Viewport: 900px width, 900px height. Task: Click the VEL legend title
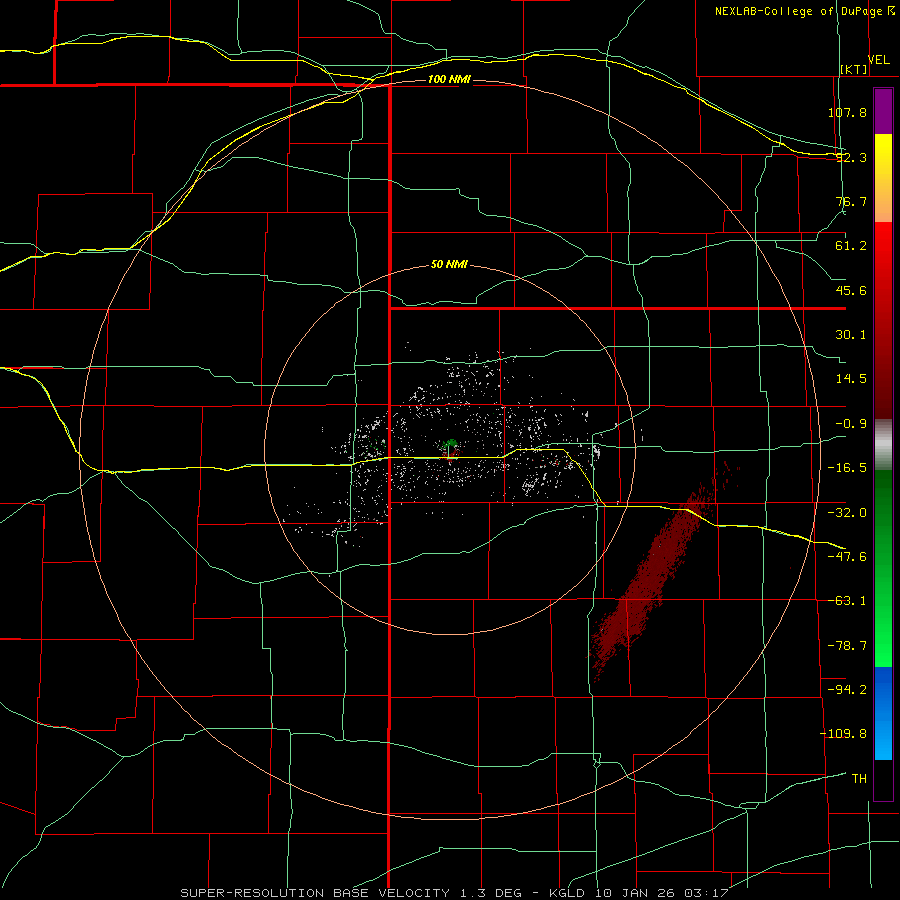pyautogui.click(x=878, y=60)
